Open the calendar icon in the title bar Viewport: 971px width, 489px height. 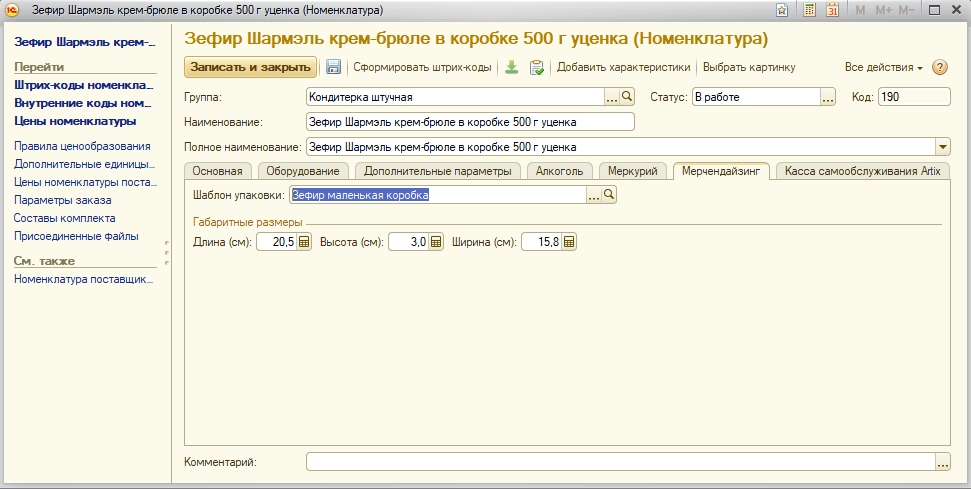click(832, 10)
